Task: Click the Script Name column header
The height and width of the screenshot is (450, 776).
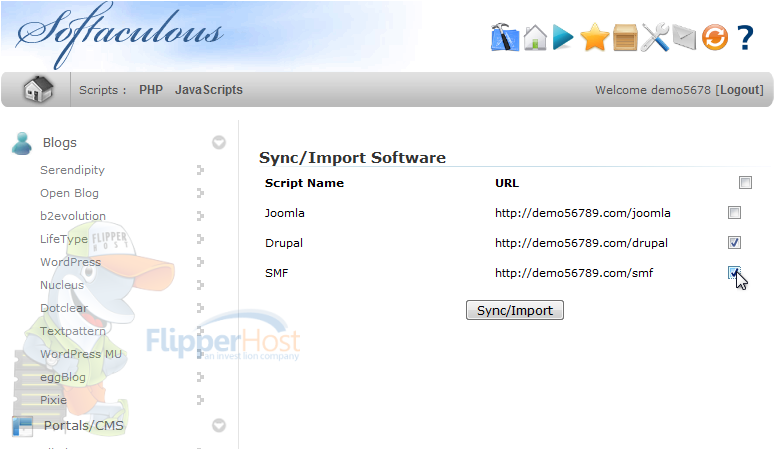Action: (304, 183)
